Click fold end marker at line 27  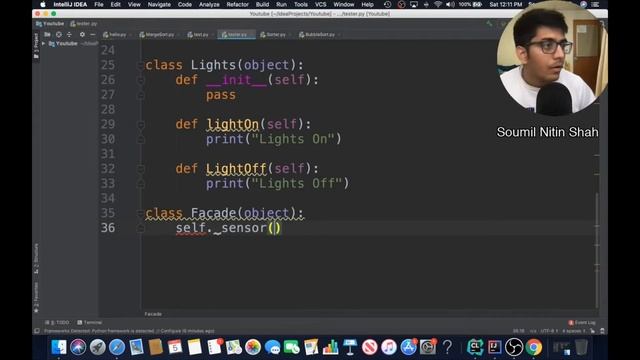click(x=140, y=95)
